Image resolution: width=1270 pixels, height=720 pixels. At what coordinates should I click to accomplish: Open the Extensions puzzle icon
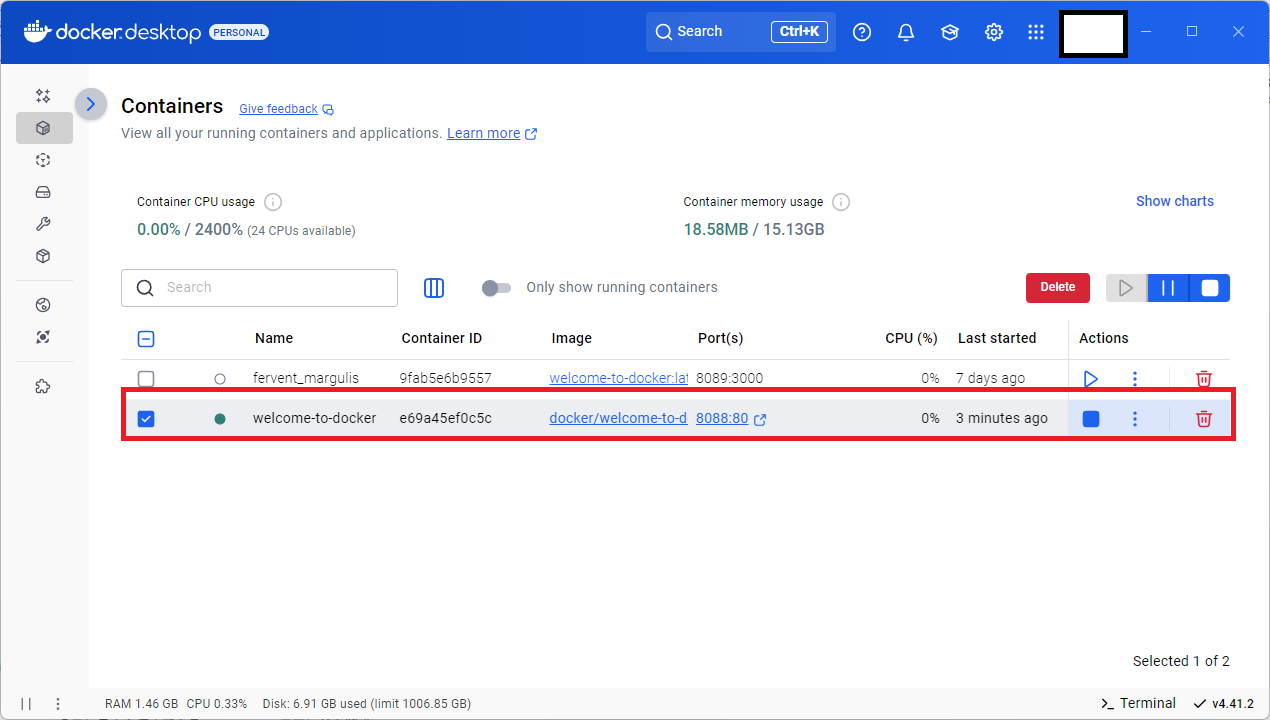[x=43, y=386]
